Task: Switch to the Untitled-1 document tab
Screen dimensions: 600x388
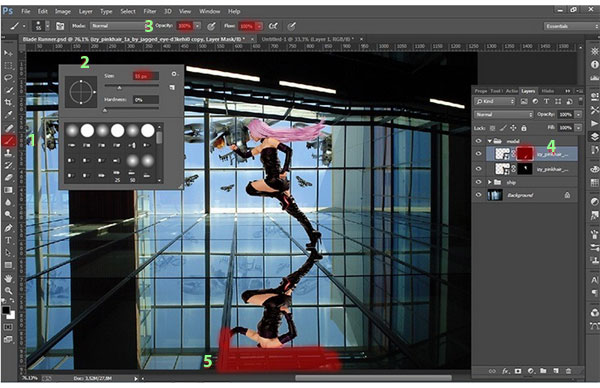Action: (308, 39)
